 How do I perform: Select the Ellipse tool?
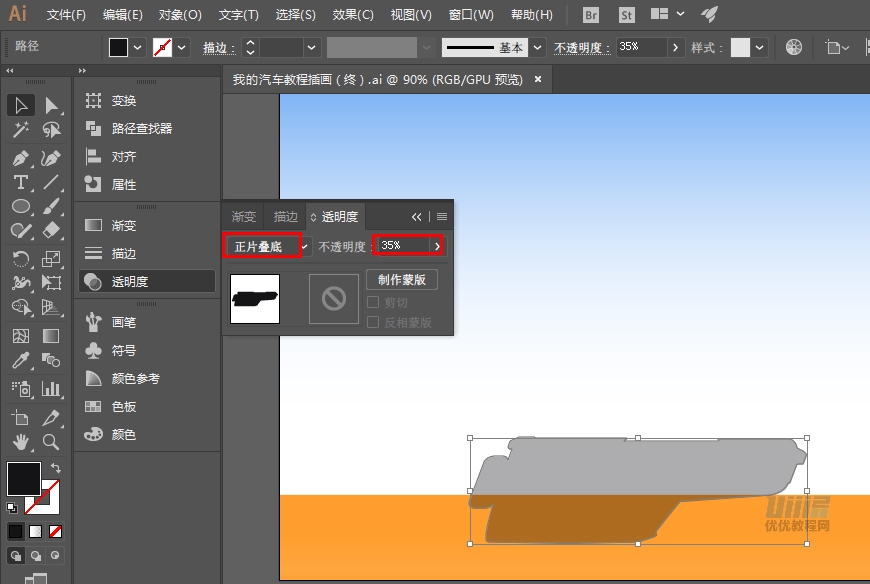click(x=20, y=207)
